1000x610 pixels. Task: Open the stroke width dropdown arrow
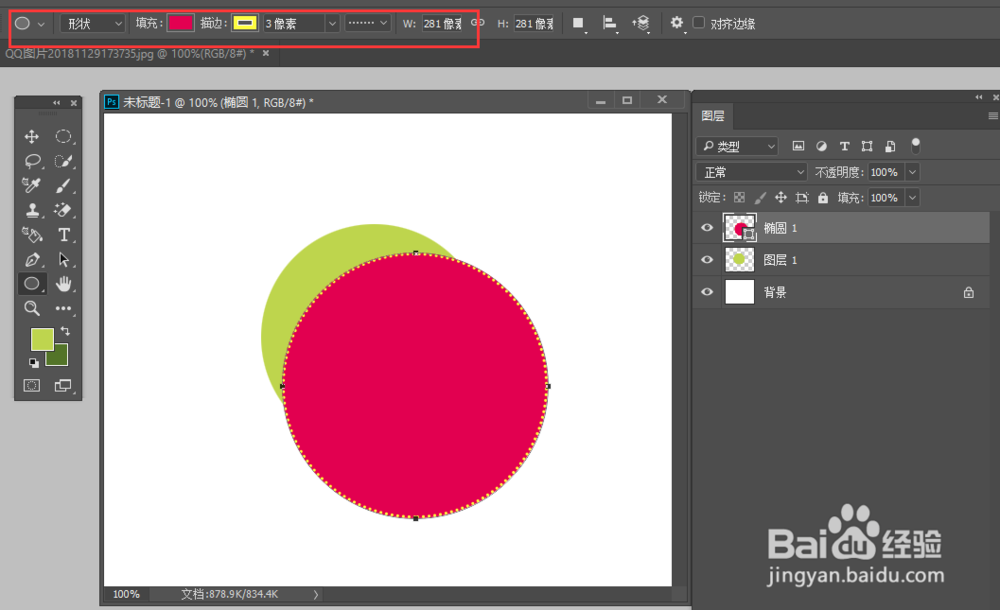point(332,24)
